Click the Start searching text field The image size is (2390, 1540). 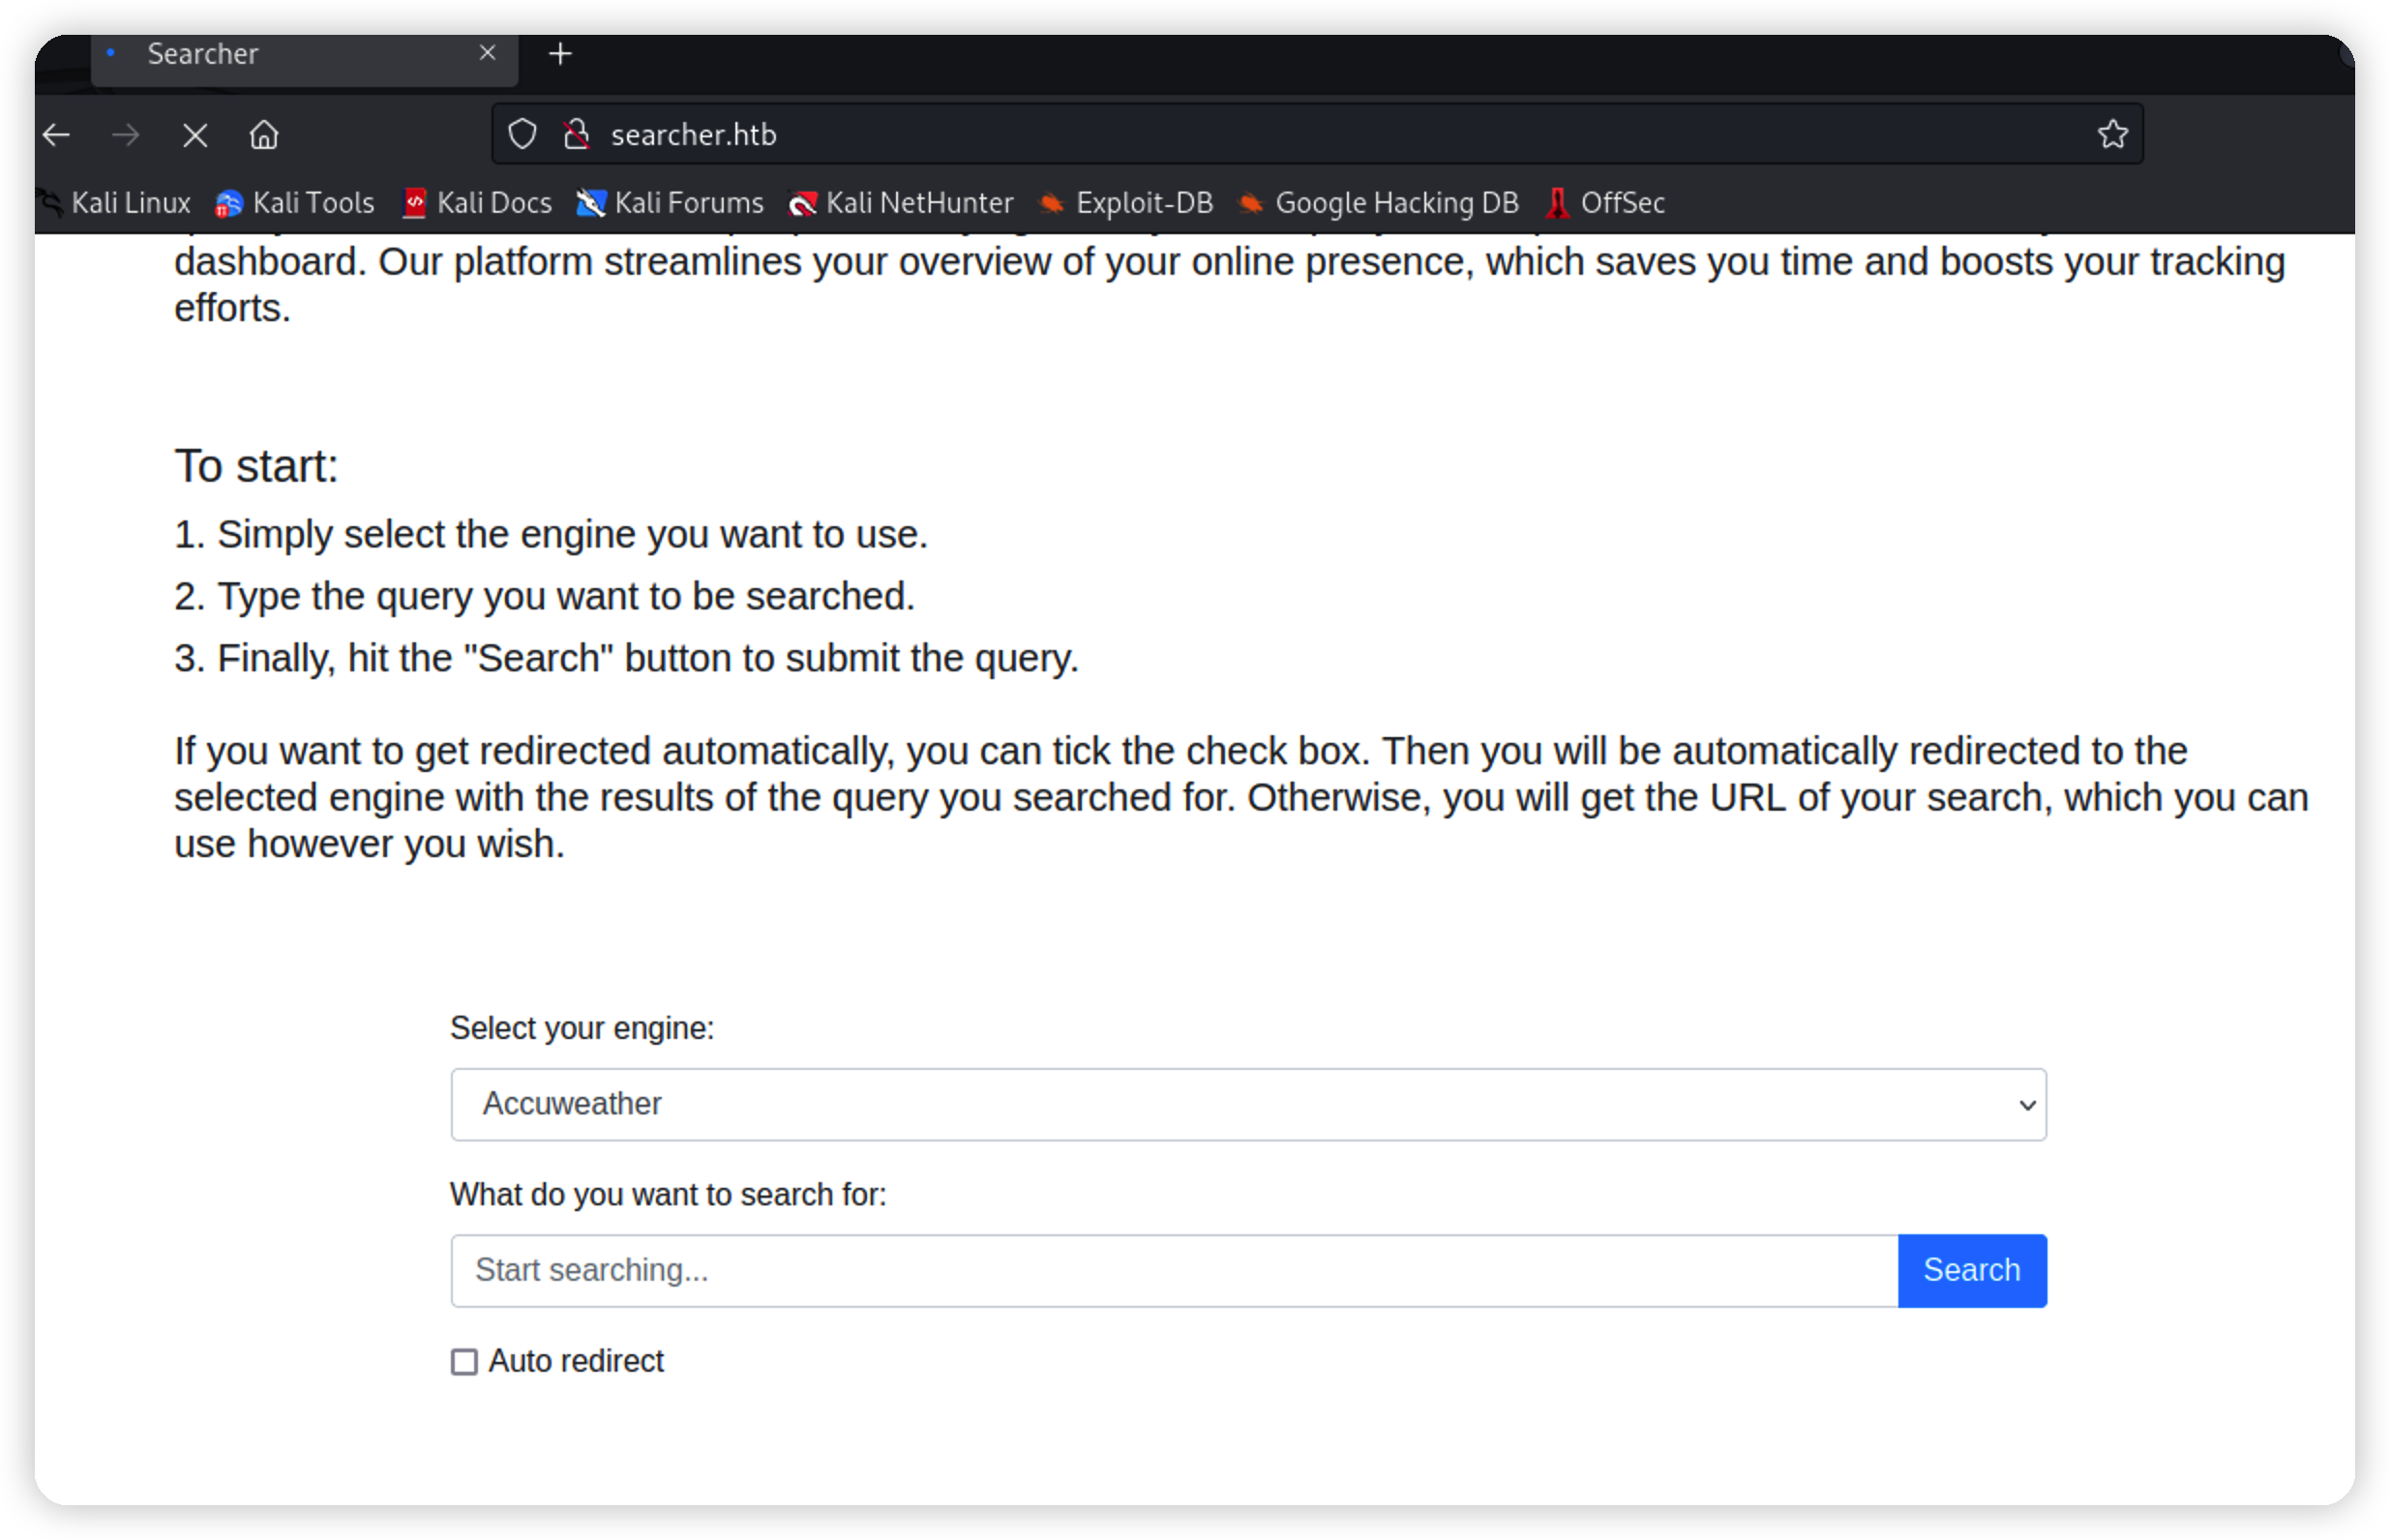click(x=1174, y=1270)
